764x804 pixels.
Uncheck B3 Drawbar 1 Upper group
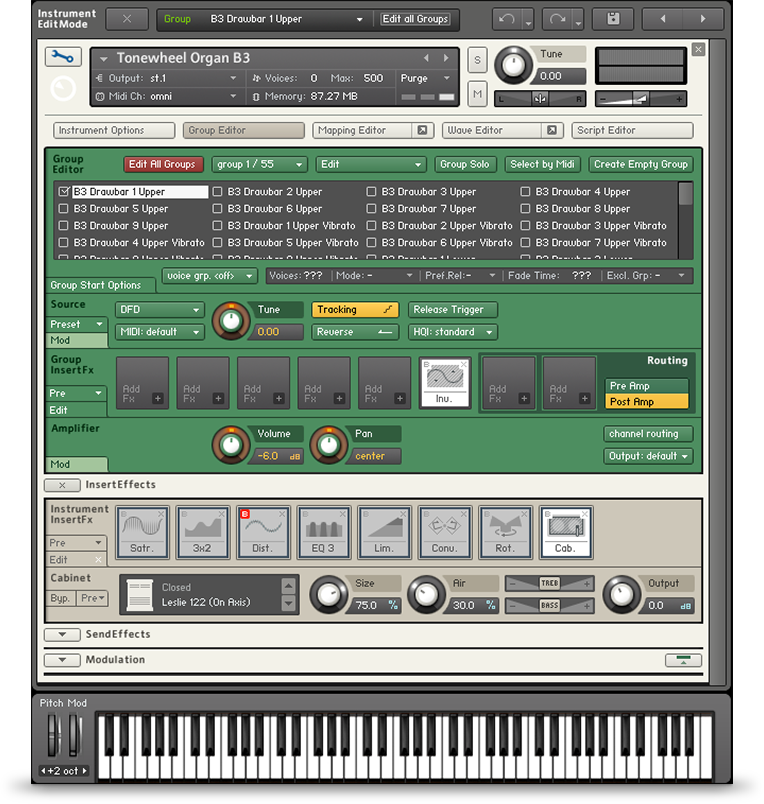pyautogui.click(x=64, y=192)
